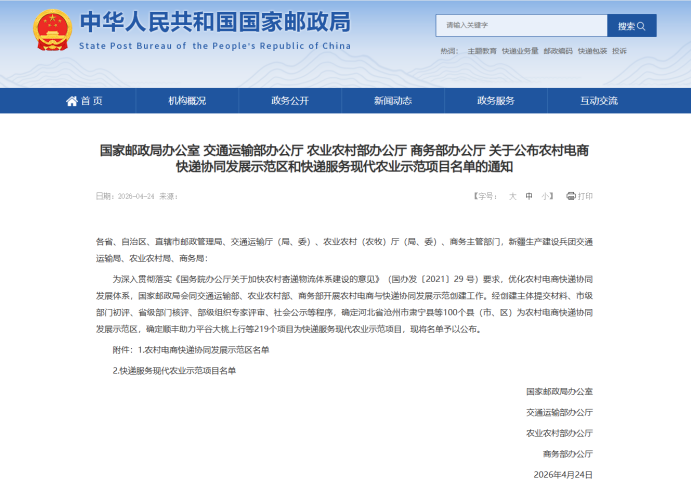Go to 新闻动态 section

(x=393, y=101)
